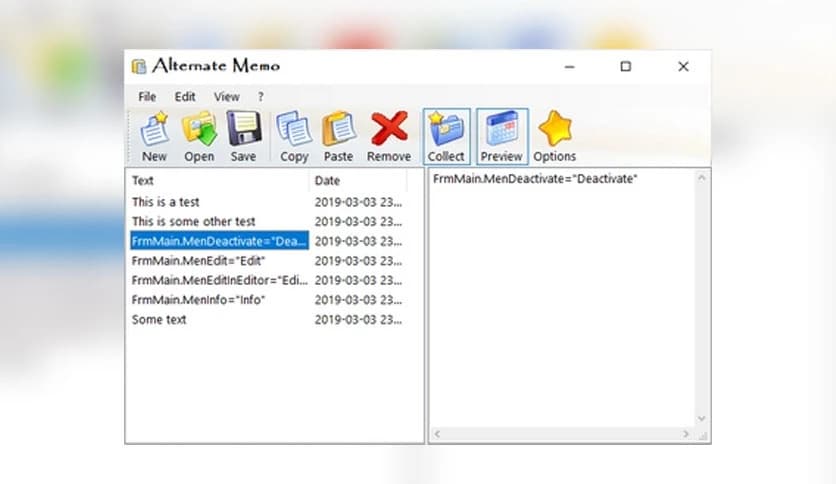Remove entry using the red X icon

388,136
